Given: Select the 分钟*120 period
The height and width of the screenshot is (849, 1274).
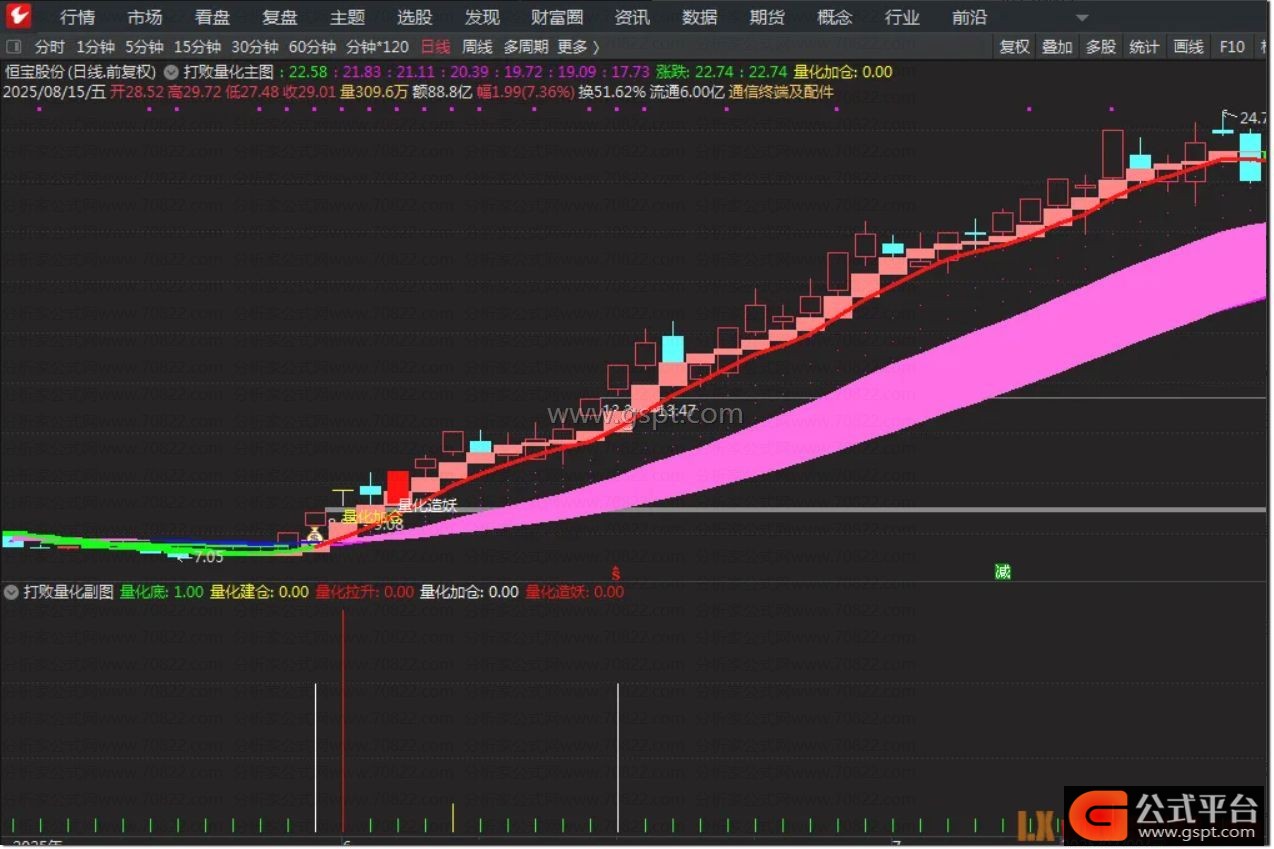Looking at the screenshot, I should coord(377,47).
